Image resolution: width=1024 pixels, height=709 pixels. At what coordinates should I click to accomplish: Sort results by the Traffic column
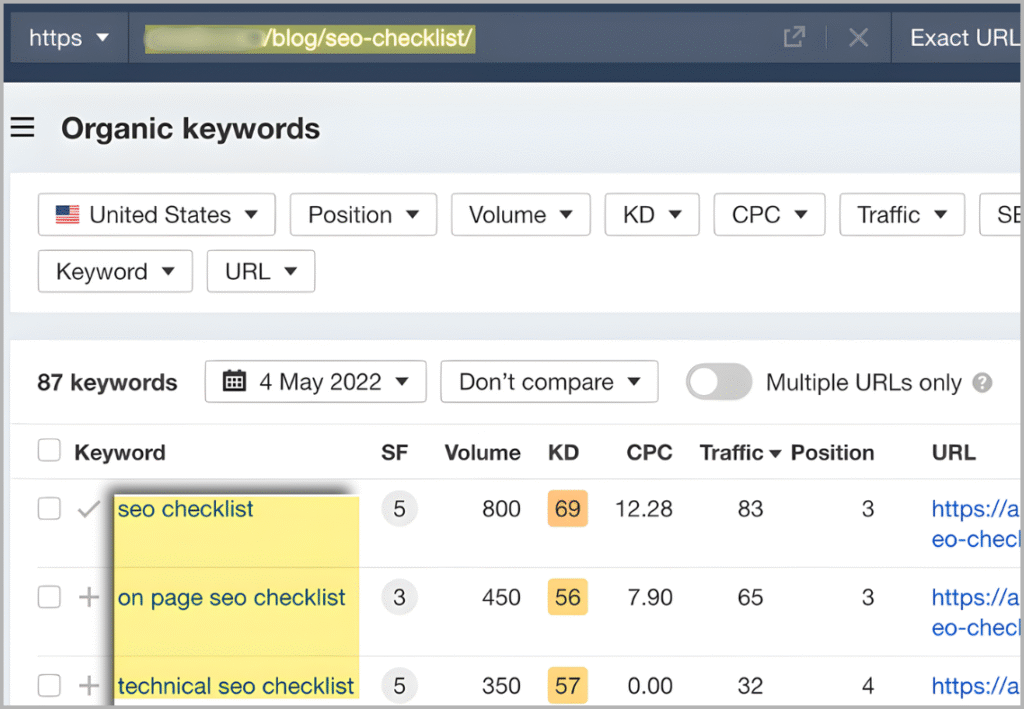(732, 452)
